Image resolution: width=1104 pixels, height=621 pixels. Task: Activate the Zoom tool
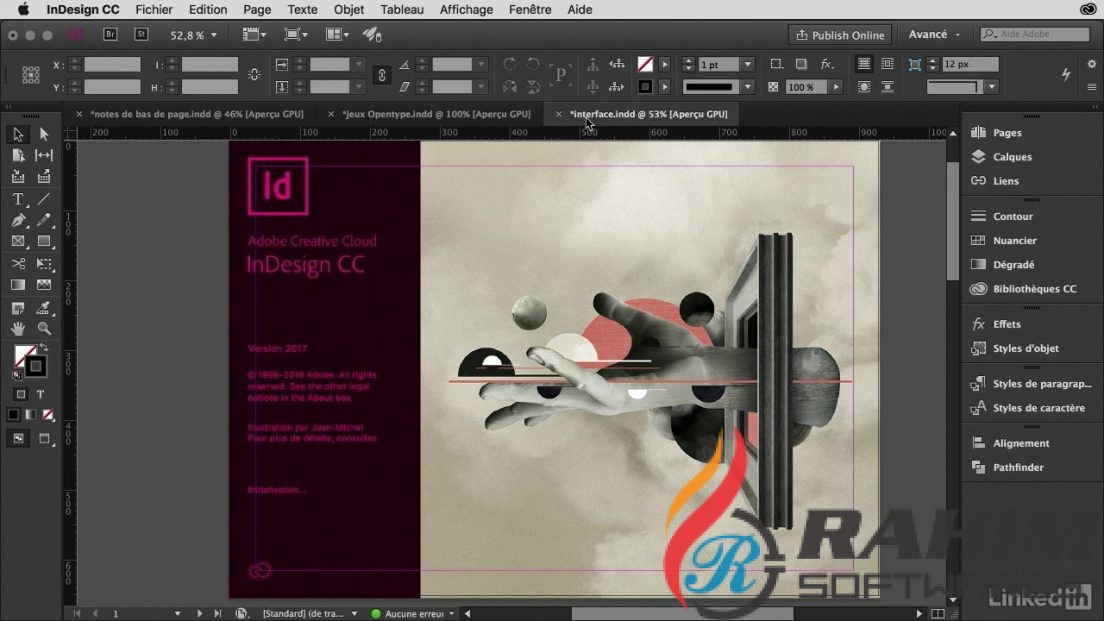tap(43, 329)
